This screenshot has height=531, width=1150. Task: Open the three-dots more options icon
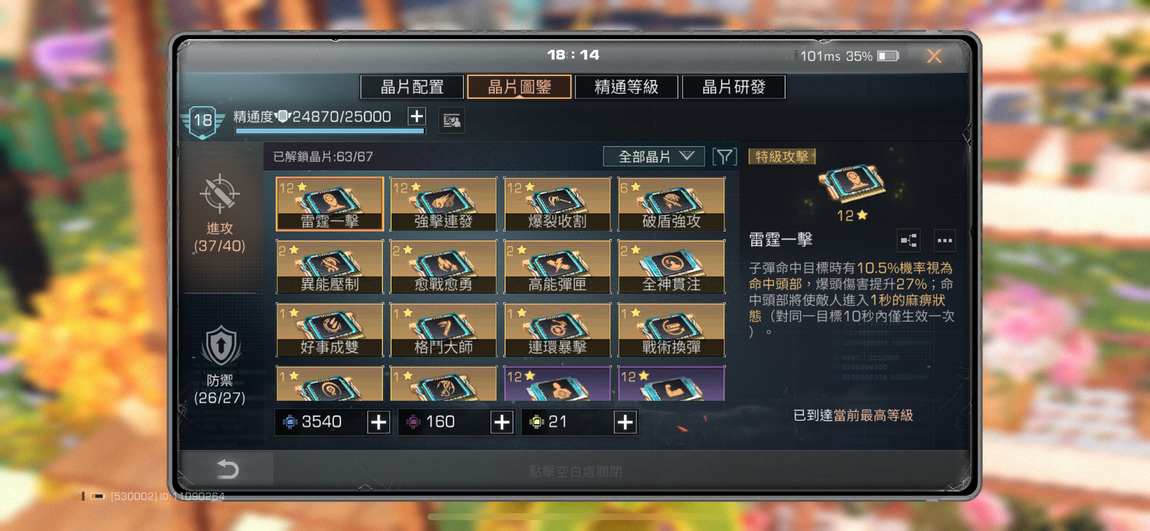pyautogui.click(x=945, y=240)
